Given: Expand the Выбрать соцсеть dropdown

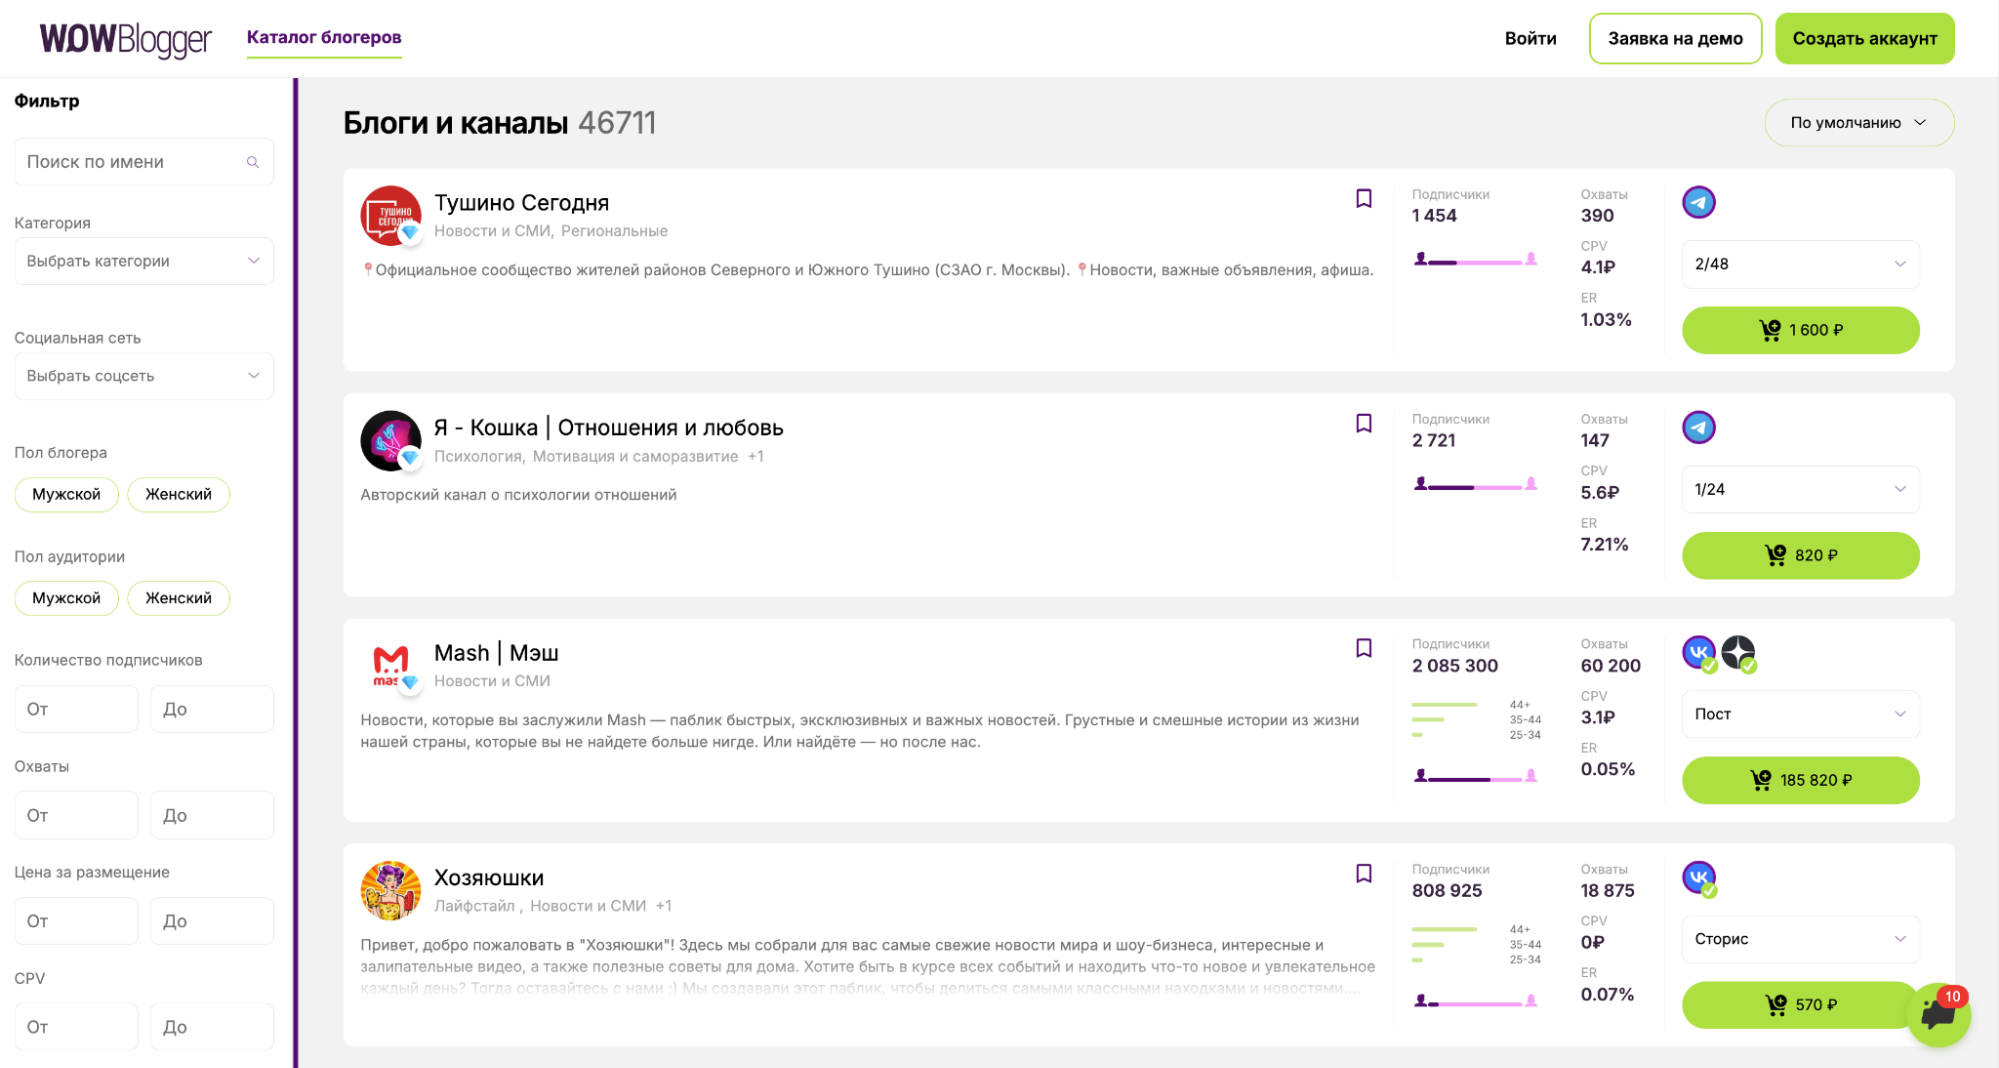Looking at the screenshot, I should 144,376.
